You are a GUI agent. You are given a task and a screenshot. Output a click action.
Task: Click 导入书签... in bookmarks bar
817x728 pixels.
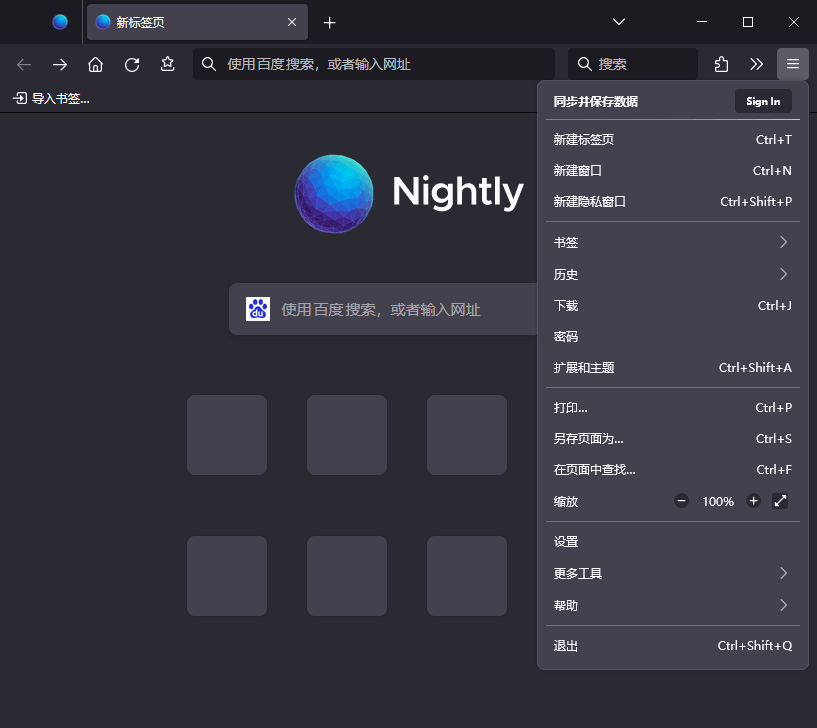click(52, 98)
